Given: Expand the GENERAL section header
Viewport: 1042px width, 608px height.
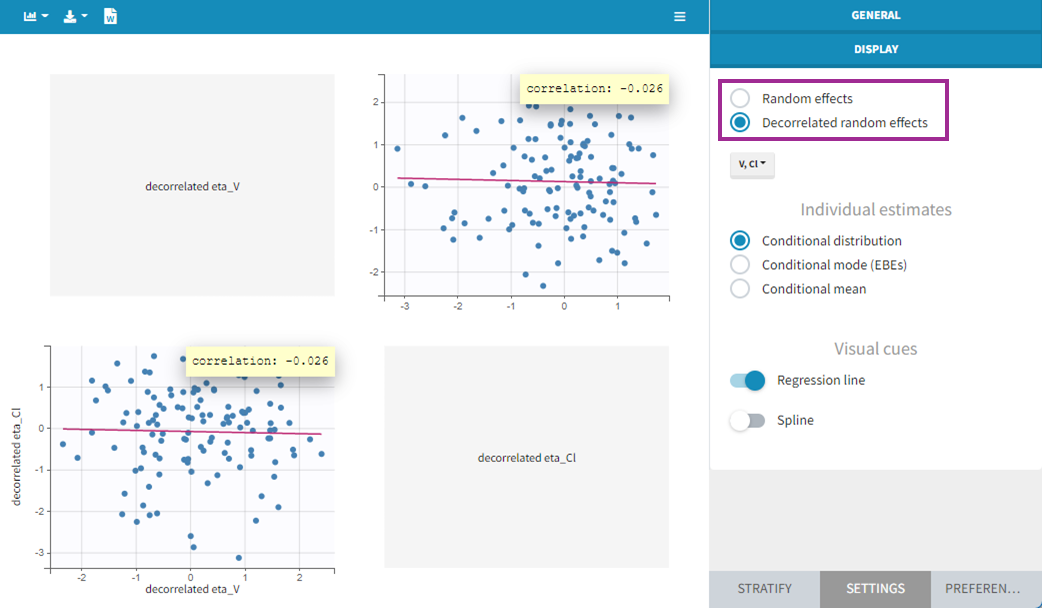Looking at the screenshot, I should point(875,16).
